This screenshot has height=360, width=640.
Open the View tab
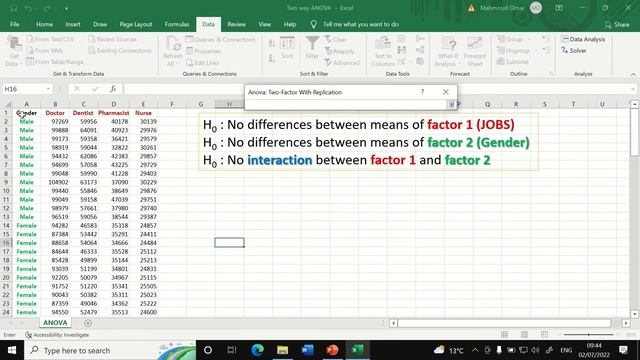(264, 24)
